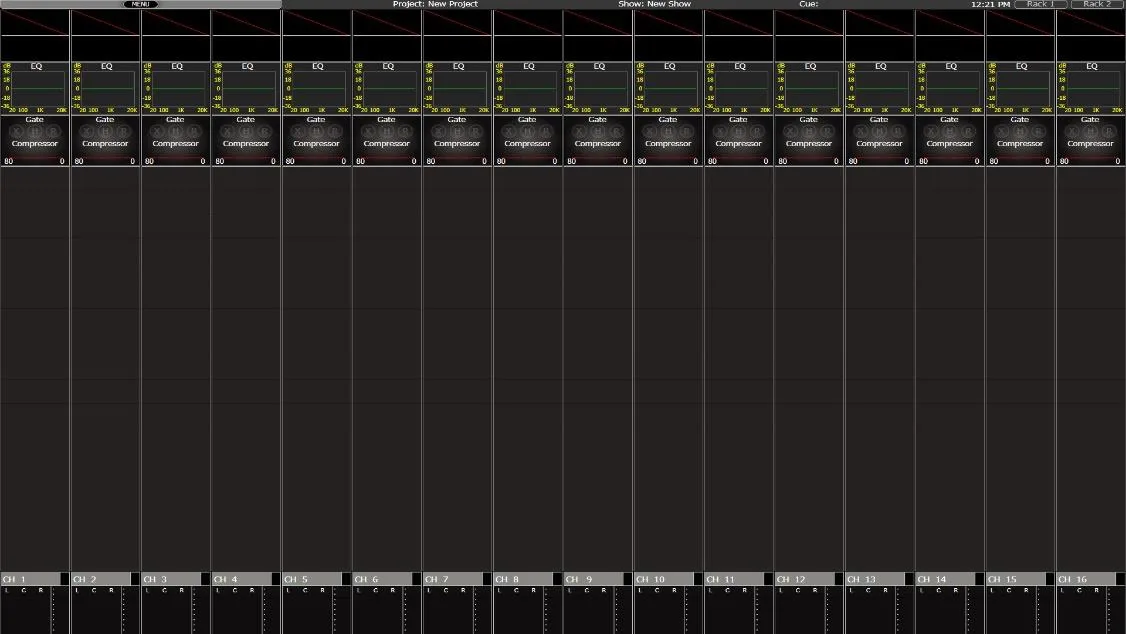Click the Gate R indicator on CH 16

[1109, 132]
